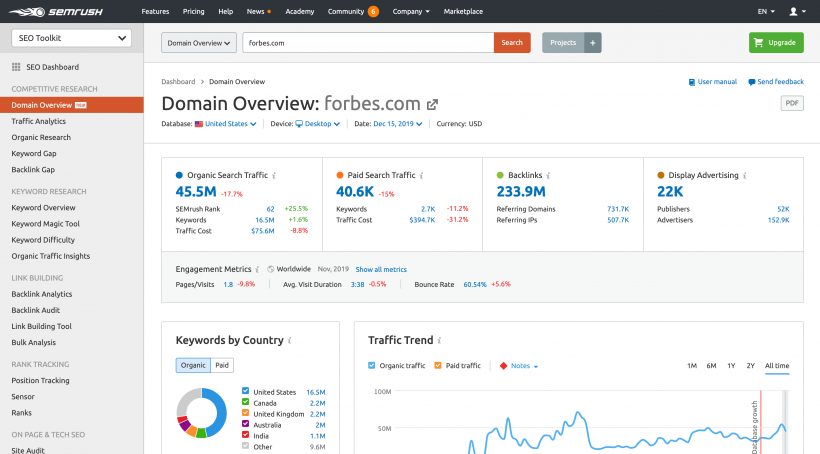The height and width of the screenshot is (454, 820).
Task: Open Traffic Analytics in sidebar
Action: click(39, 121)
